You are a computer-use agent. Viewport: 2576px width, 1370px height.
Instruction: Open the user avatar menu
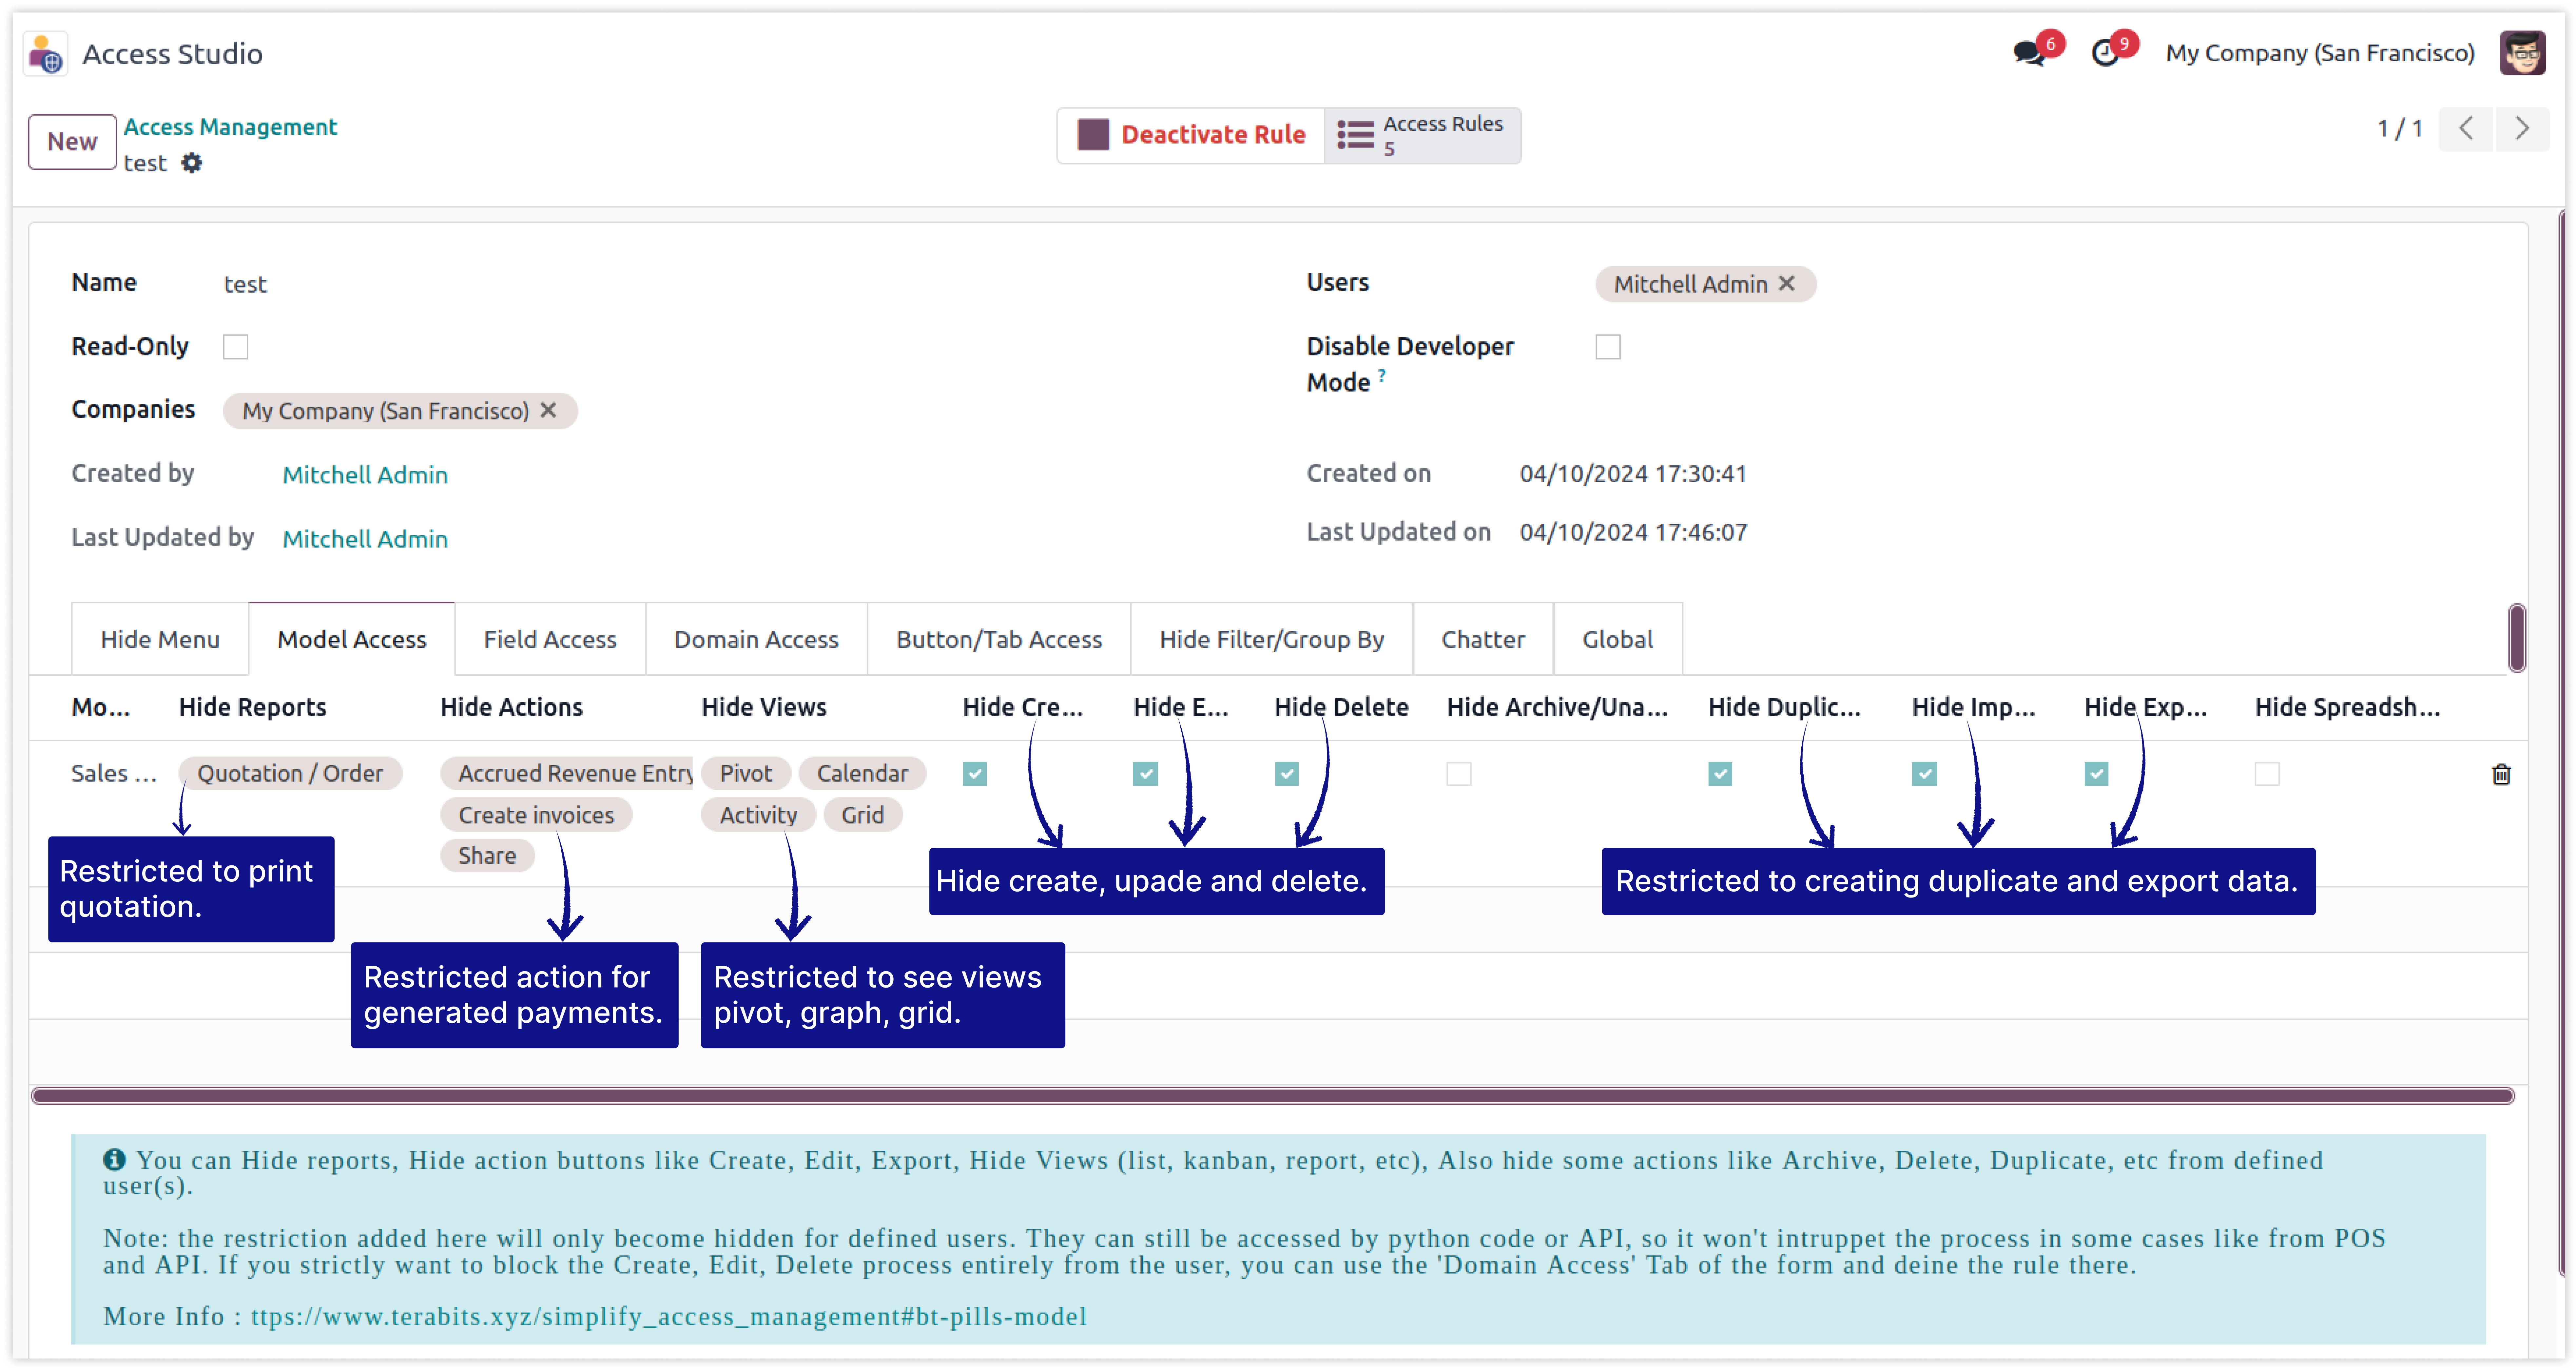tap(2522, 53)
